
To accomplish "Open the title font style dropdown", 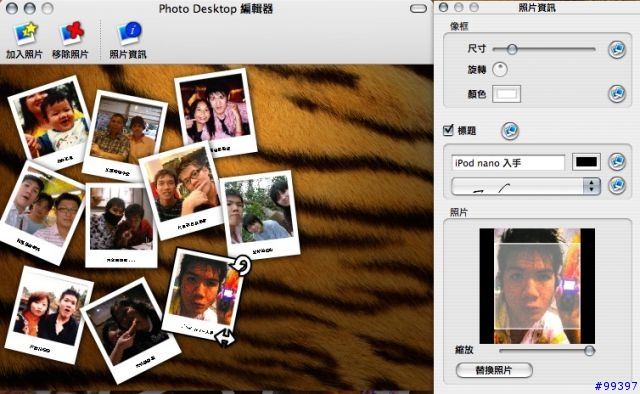I will [x=526, y=187].
